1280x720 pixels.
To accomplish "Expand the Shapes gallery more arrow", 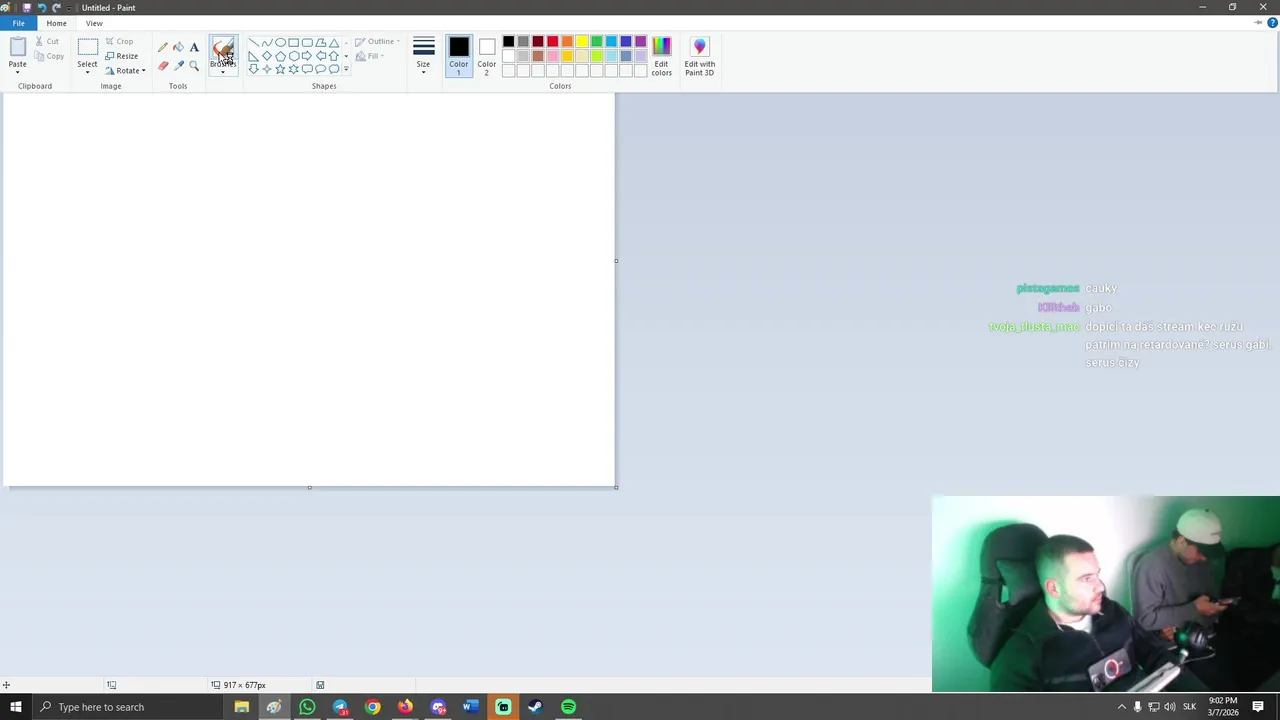I will tap(346, 69).
